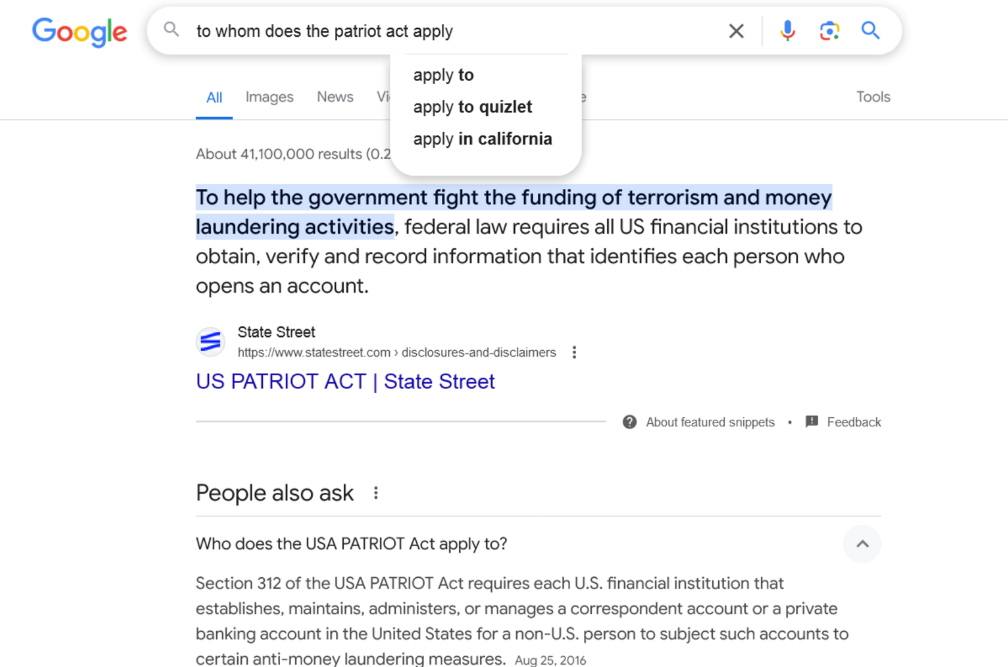Open Google Lens image search
Screen dimensions: 1008x667
pyautogui.click(x=829, y=31)
